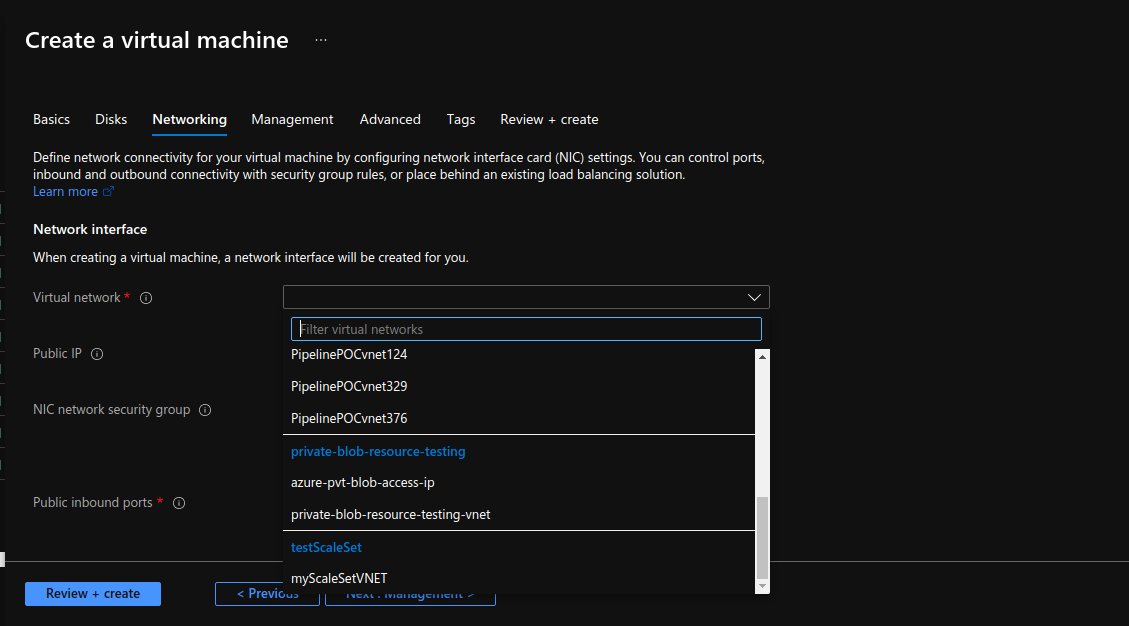Image resolution: width=1129 pixels, height=626 pixels.
Task: Click the scrollbar up arrow in the dropdown list
Action: pyautogui.click(x=763, y=357)
